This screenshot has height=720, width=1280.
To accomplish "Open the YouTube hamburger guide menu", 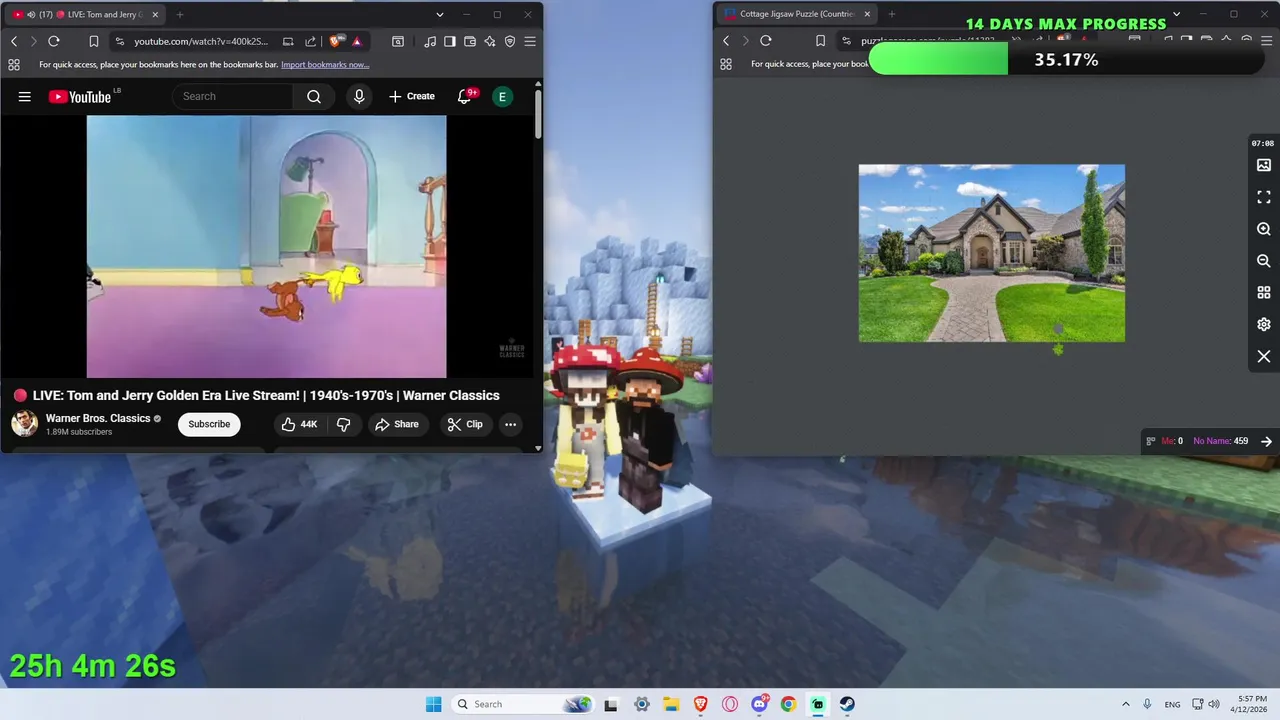I will [25, 97].
